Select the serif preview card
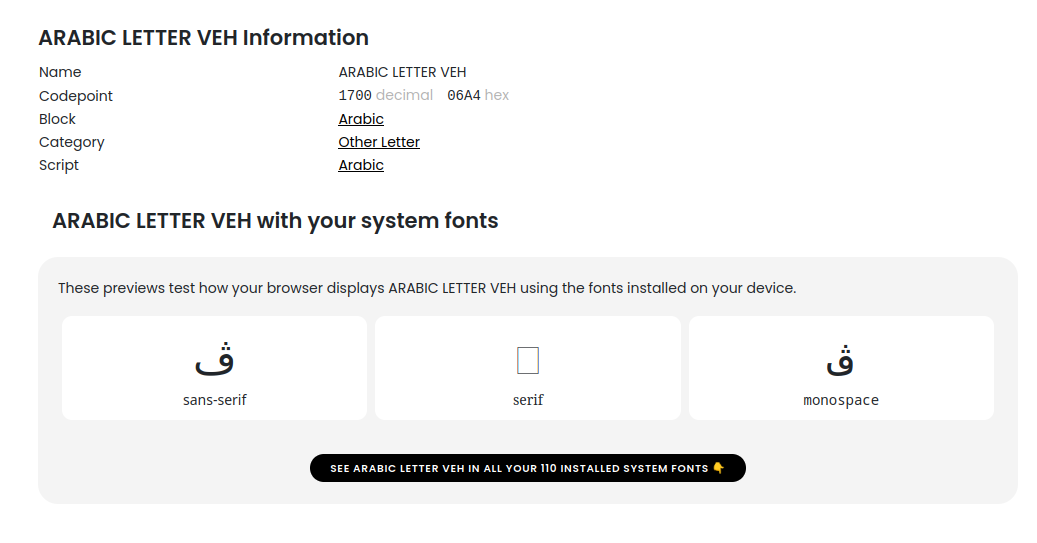Viewport: 1037px width, 543px height. pos(528,368)
